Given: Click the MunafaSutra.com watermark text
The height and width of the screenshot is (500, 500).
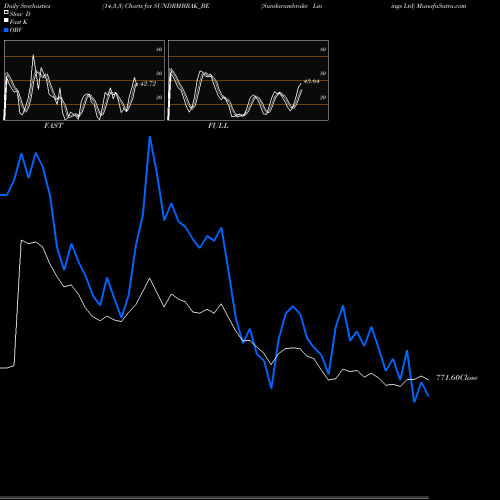Looking at the screenshot, I should [441, 6].
